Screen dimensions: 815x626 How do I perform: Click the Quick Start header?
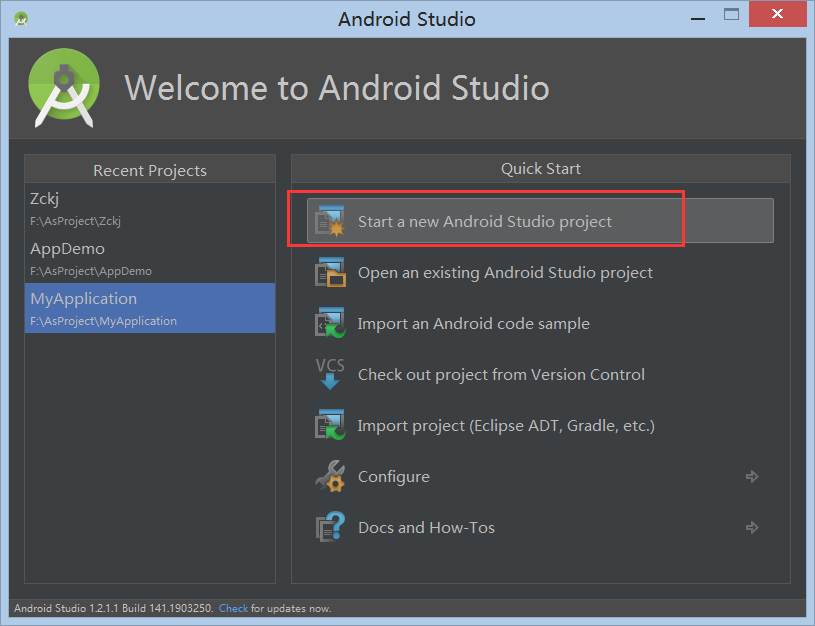coord(541,168)
